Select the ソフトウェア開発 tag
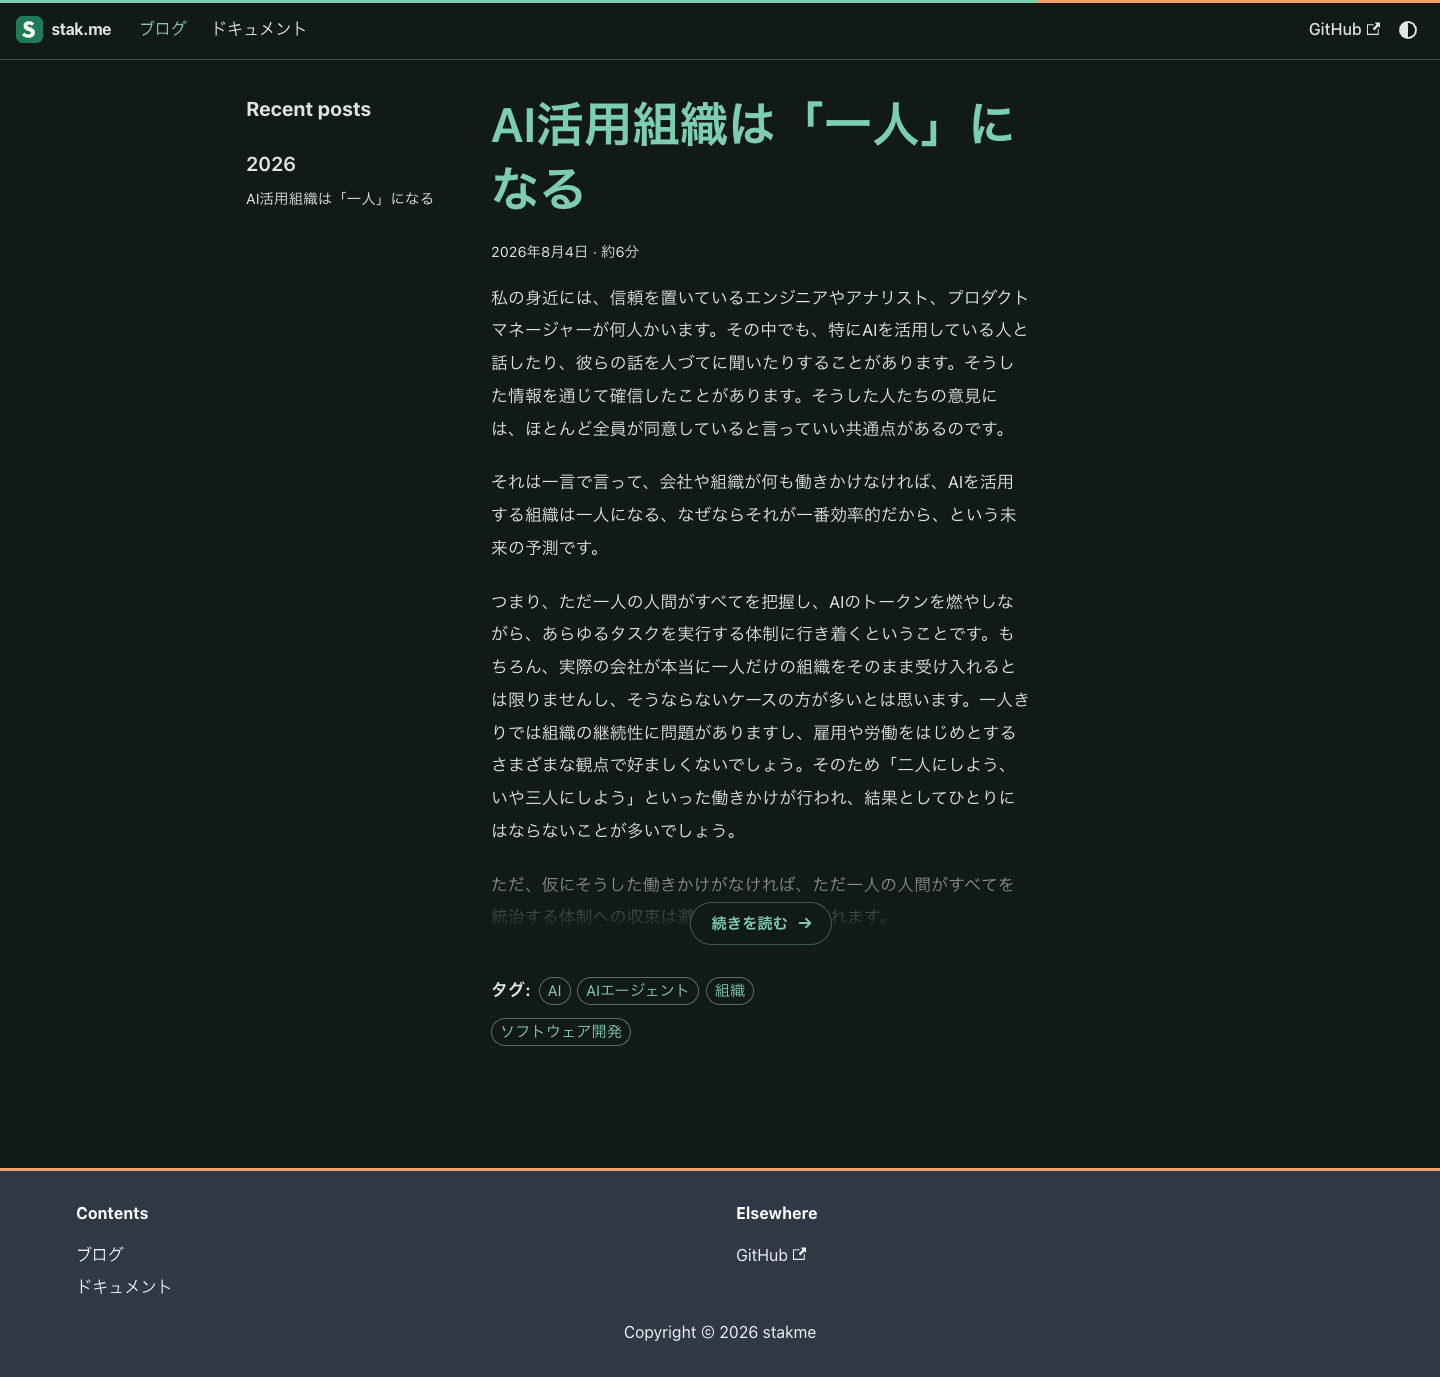Image resolution: width=1440 pixels, height=1377 pixels. 561,1032
